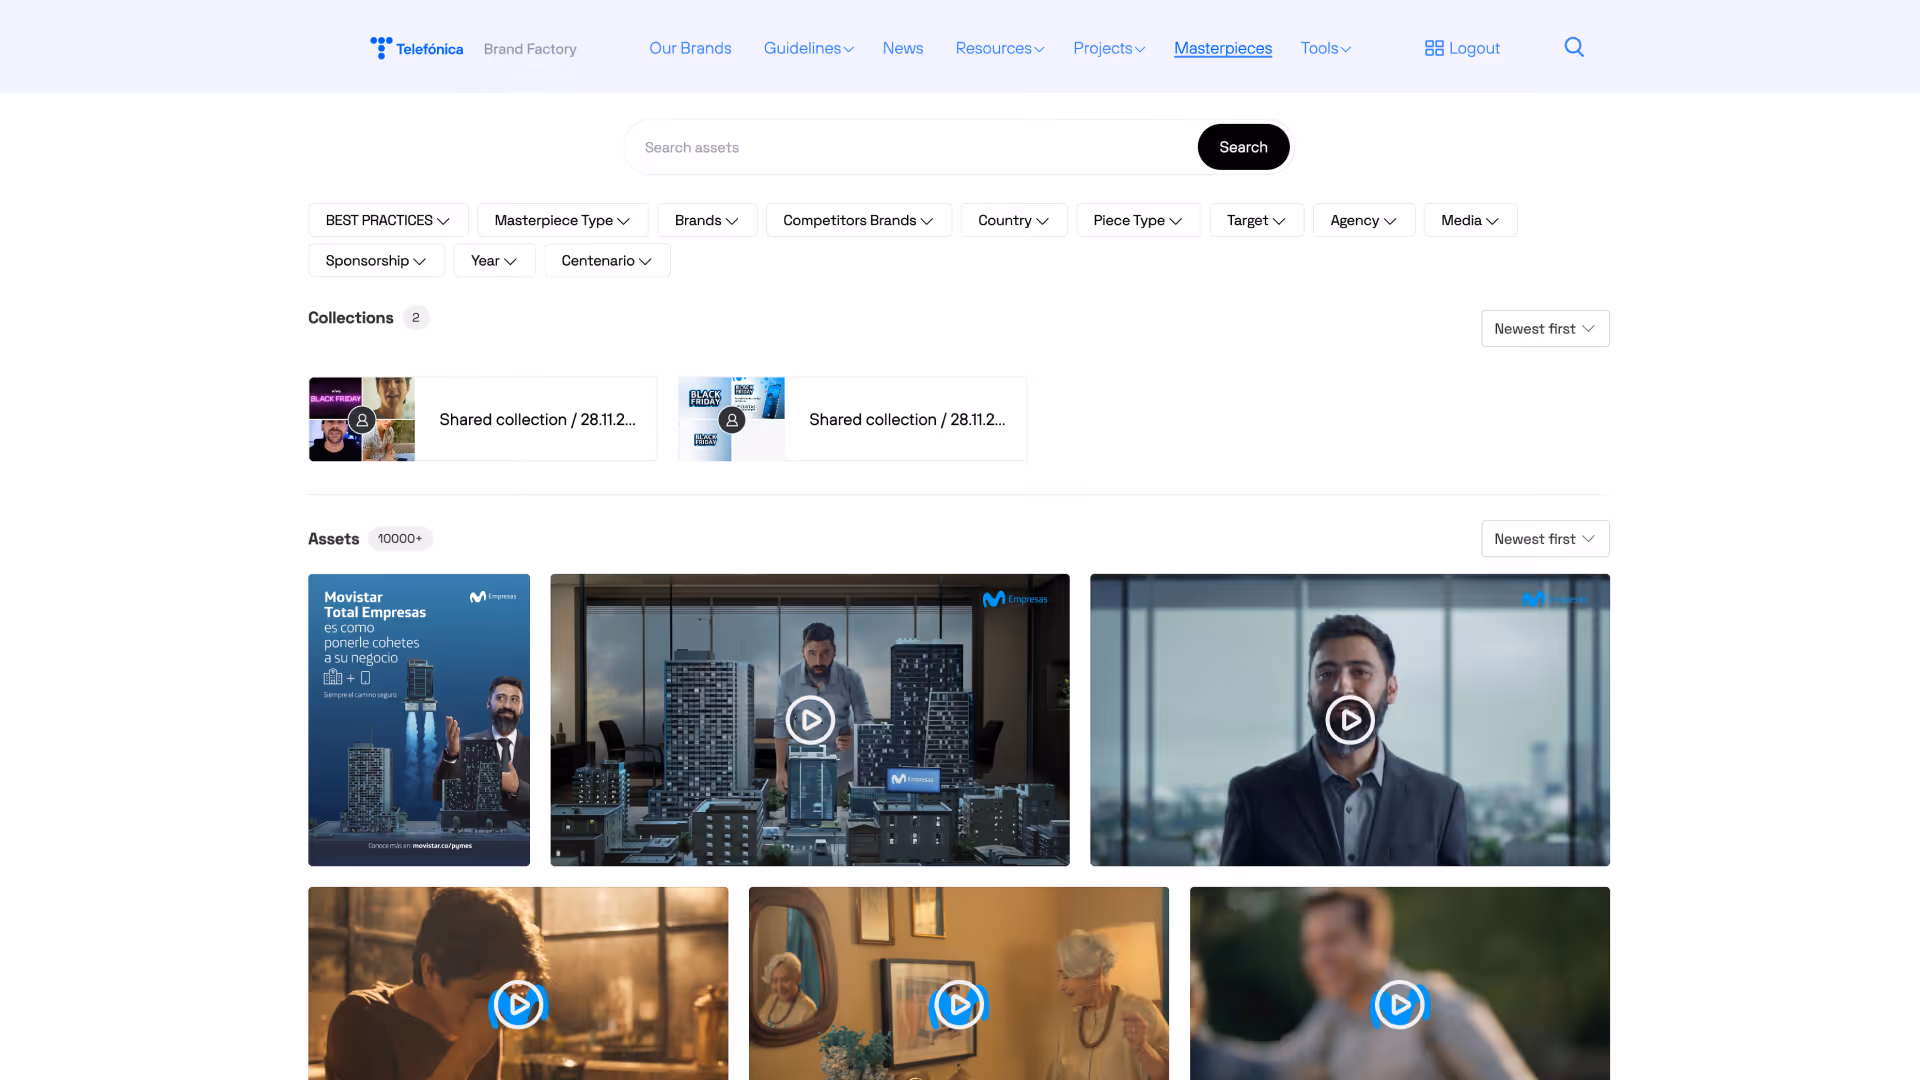Image resolution: width=1920 pixels, height=1080 pixels.
Task: Play the elderly woman mirror video
Action: 959,1005
